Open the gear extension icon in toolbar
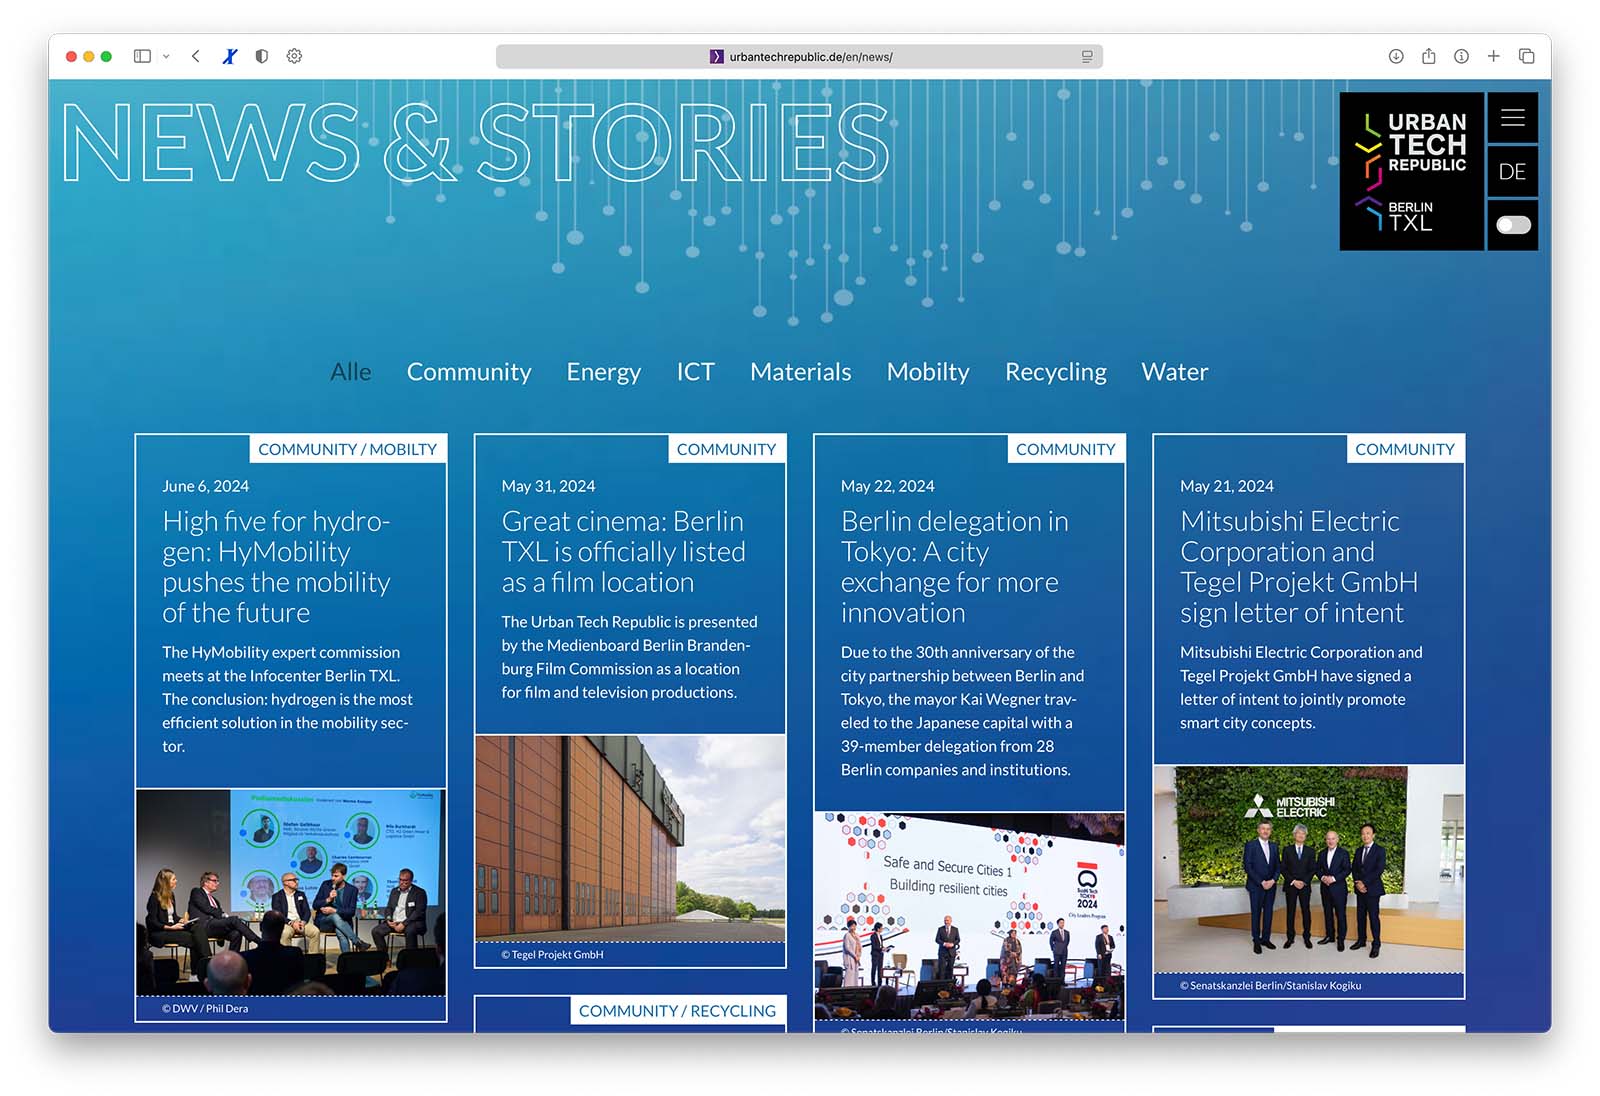1600x1096 pixels. tap(294, 56)
